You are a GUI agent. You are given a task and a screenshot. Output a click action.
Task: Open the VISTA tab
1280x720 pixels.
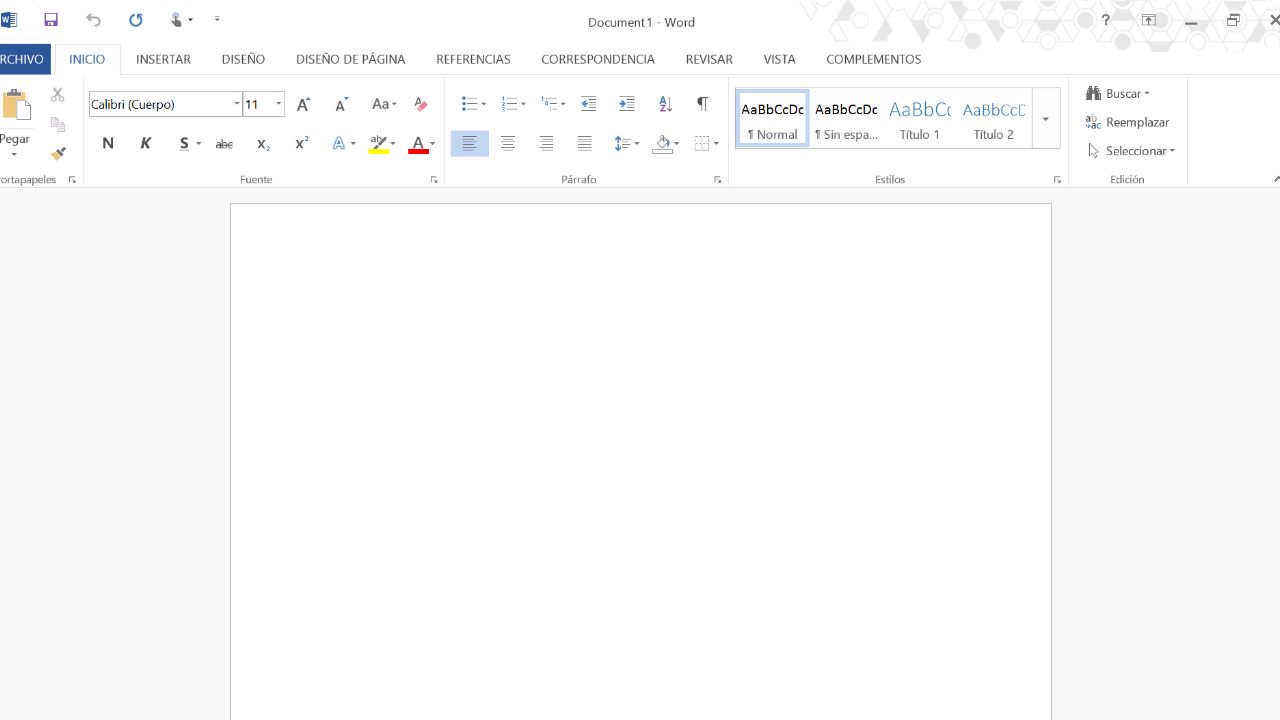[779, 59]
